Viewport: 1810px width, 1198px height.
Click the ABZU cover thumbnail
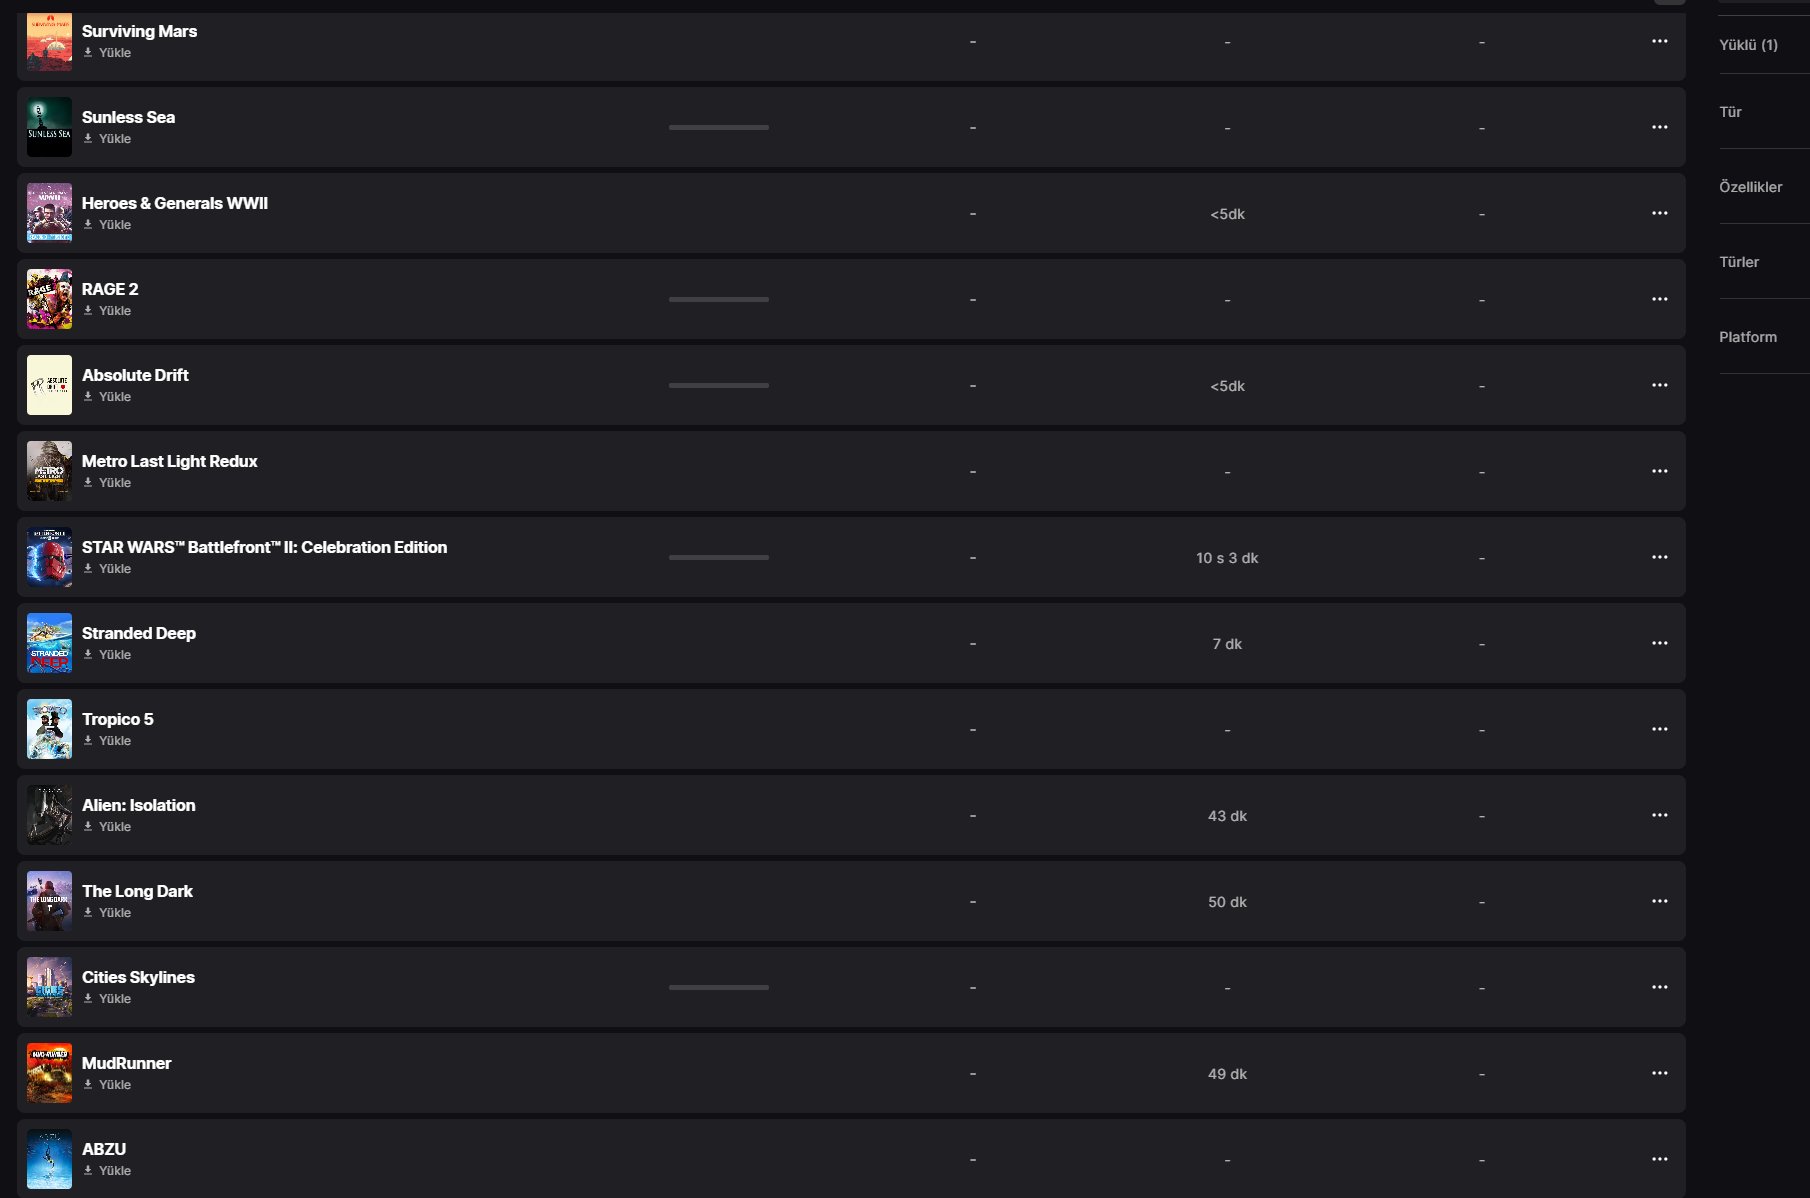tap(49, 1159)
